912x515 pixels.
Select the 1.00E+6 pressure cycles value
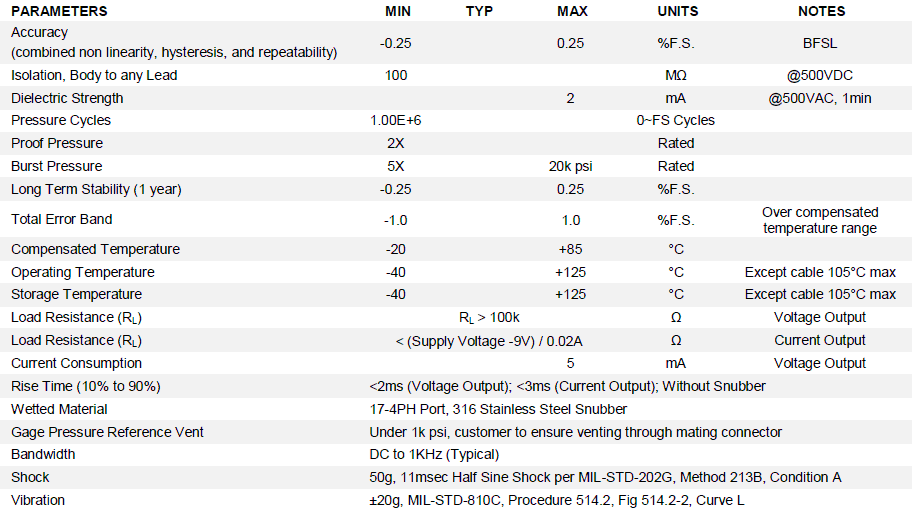(x=396, y=120)
